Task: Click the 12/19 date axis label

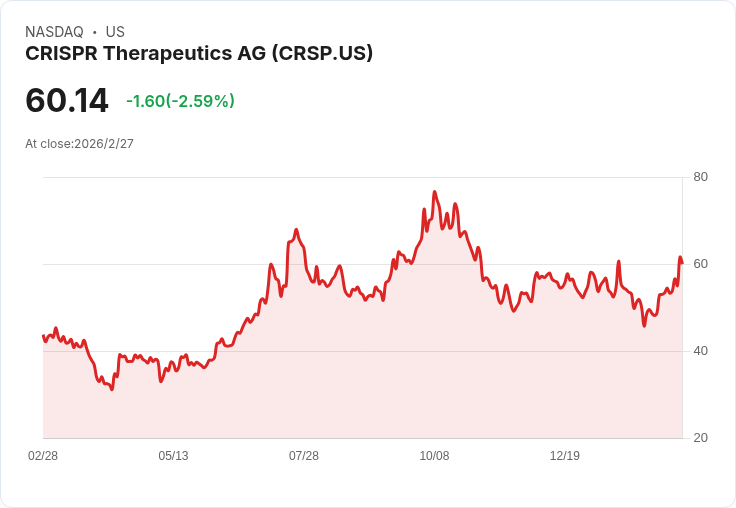Action: tap(565, 455)
